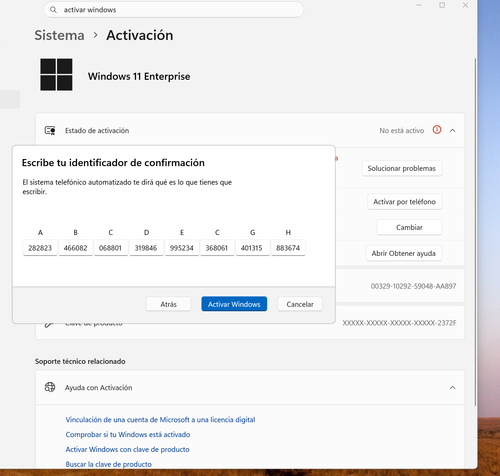Click the Windows logo icon

(x=56, y=75)
